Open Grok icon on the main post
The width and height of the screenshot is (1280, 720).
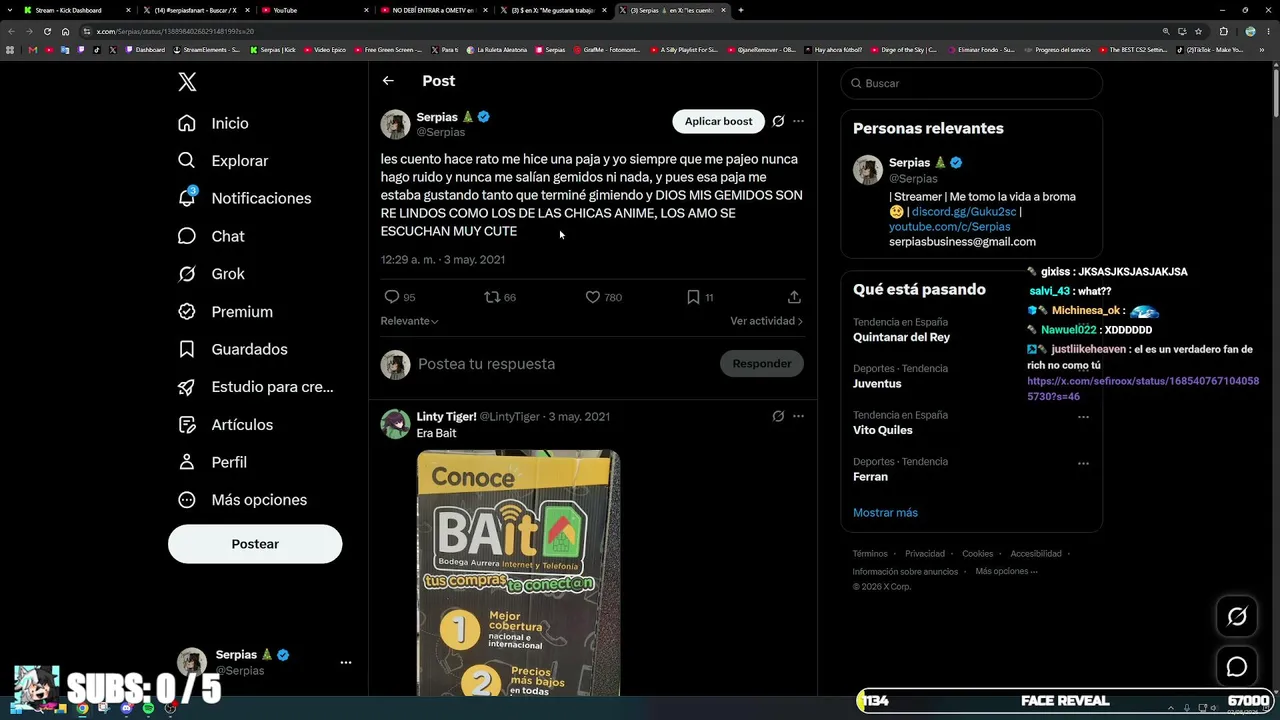click(778, 121)
